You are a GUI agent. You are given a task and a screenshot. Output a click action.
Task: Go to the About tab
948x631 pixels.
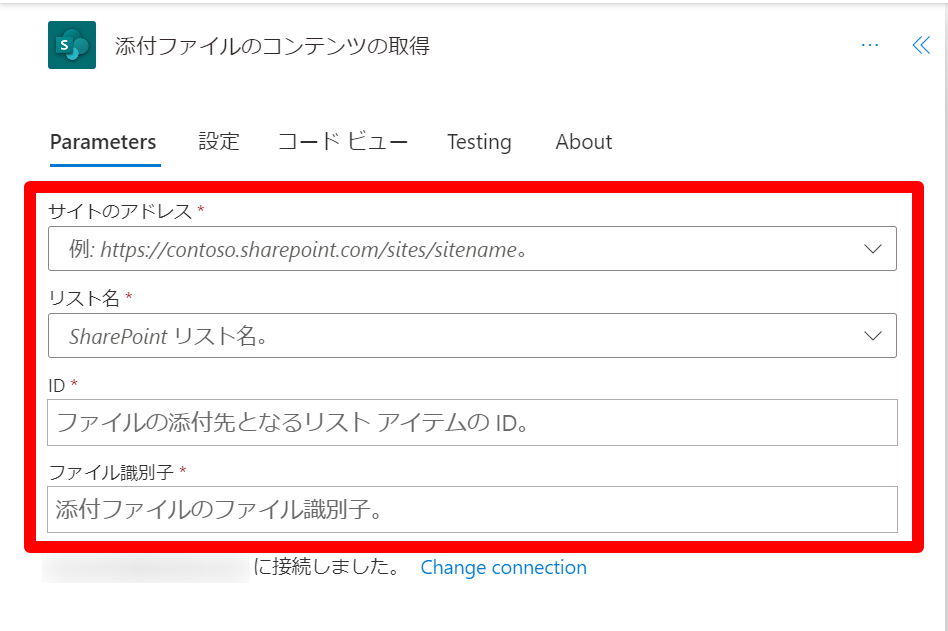click(584, 142)
